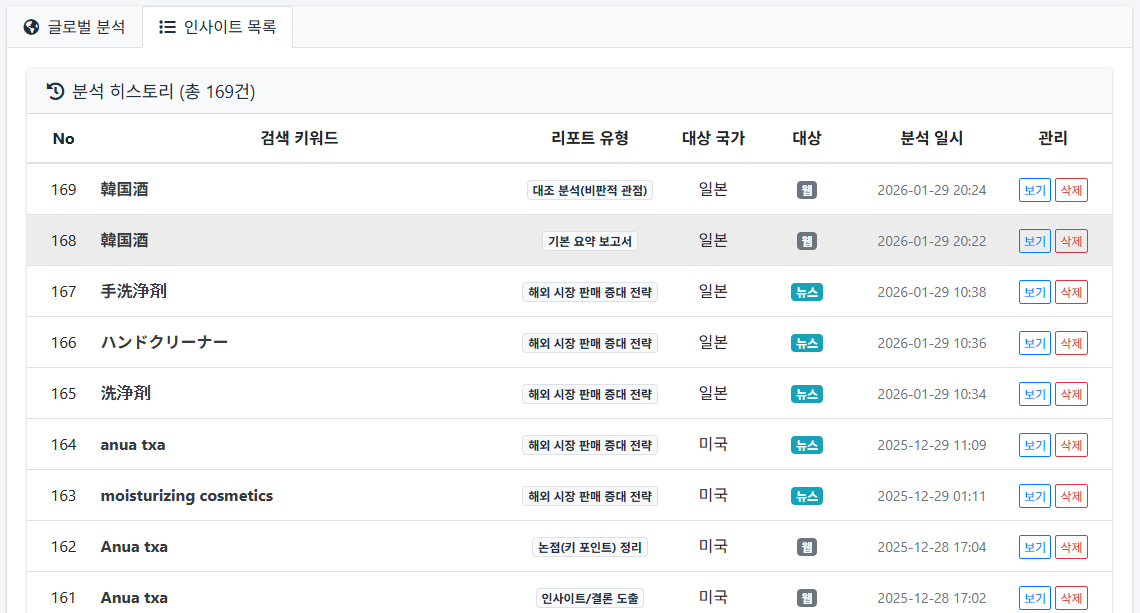This screenshot has height=613, width=1140.
Task: View the 手洗浄剤 report via 보기
Action: pyautogui.click(x=1035, y=292)
